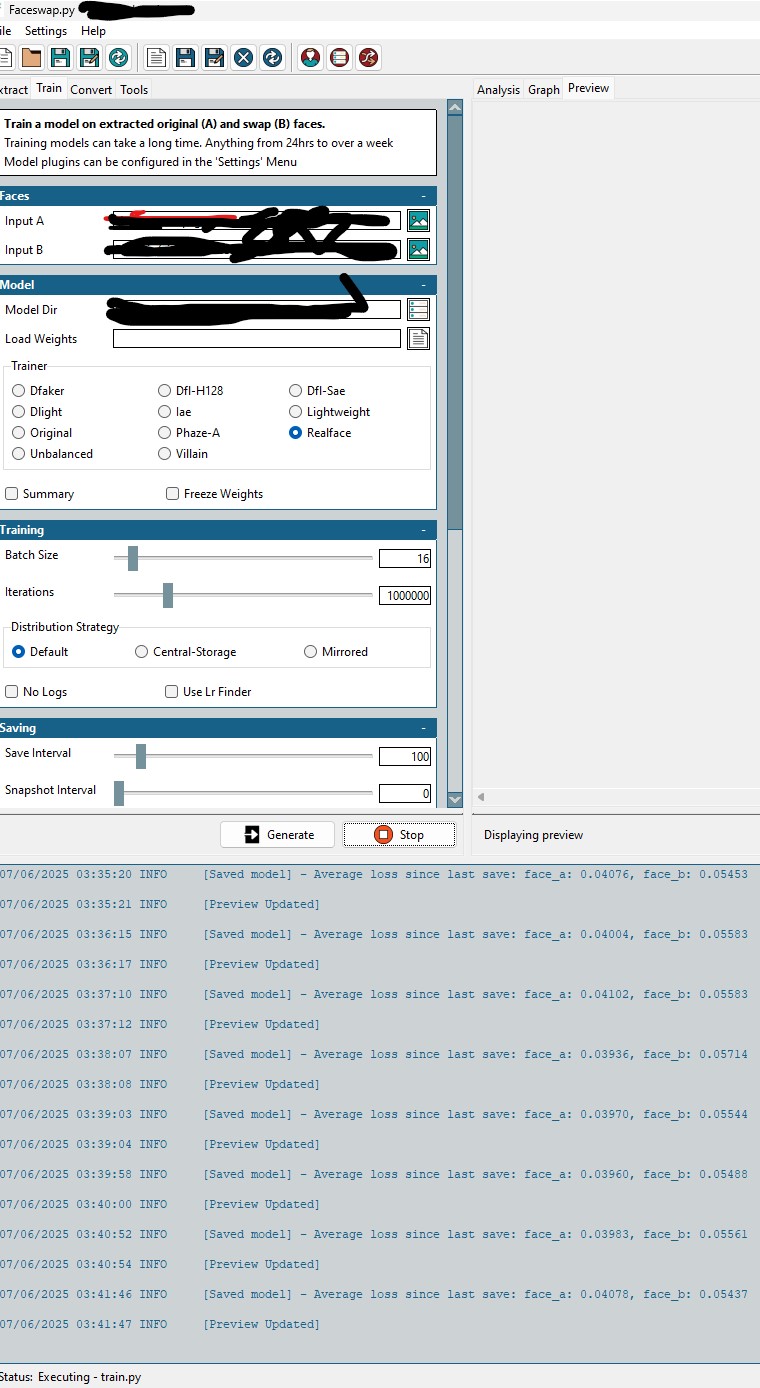Image resolution: width=760 pixels, height=1388 pixels.
Task: Clear task using the blue X icon
Action: [244, 57]
